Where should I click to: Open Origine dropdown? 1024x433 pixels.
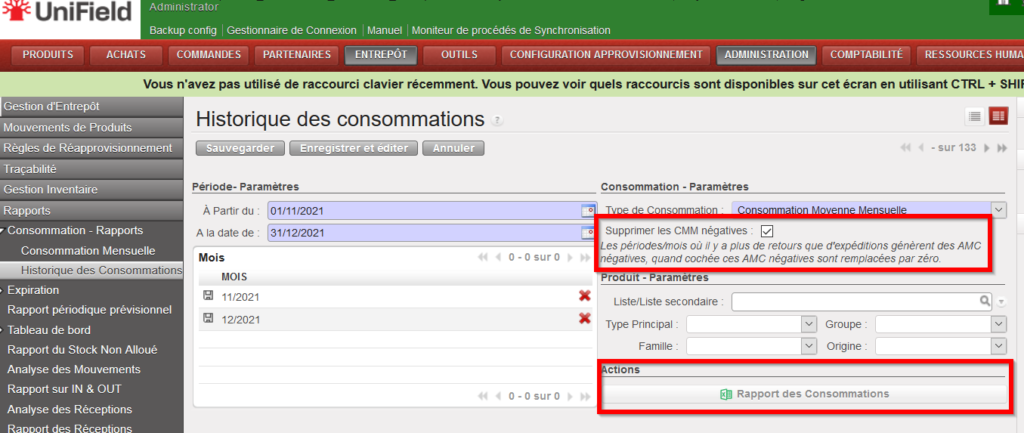tap(999, 345)
